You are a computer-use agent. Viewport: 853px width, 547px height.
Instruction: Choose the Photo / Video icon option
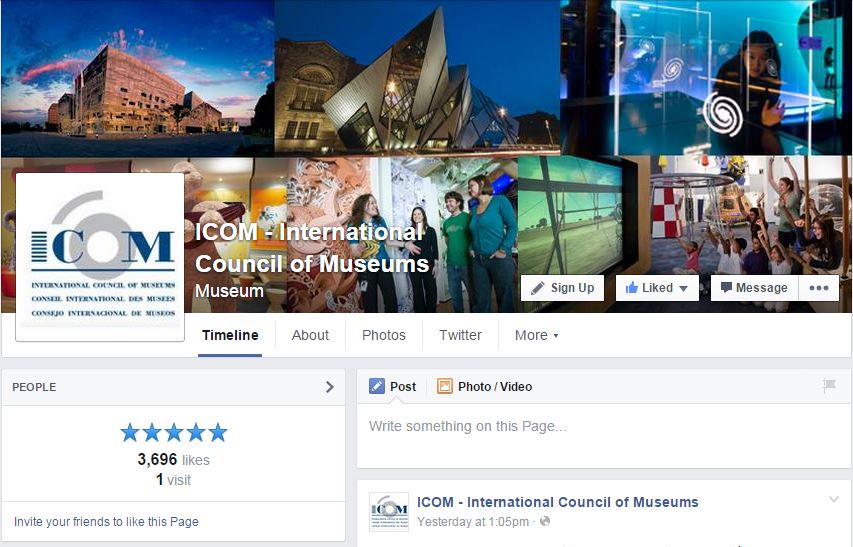coord(484,387)
